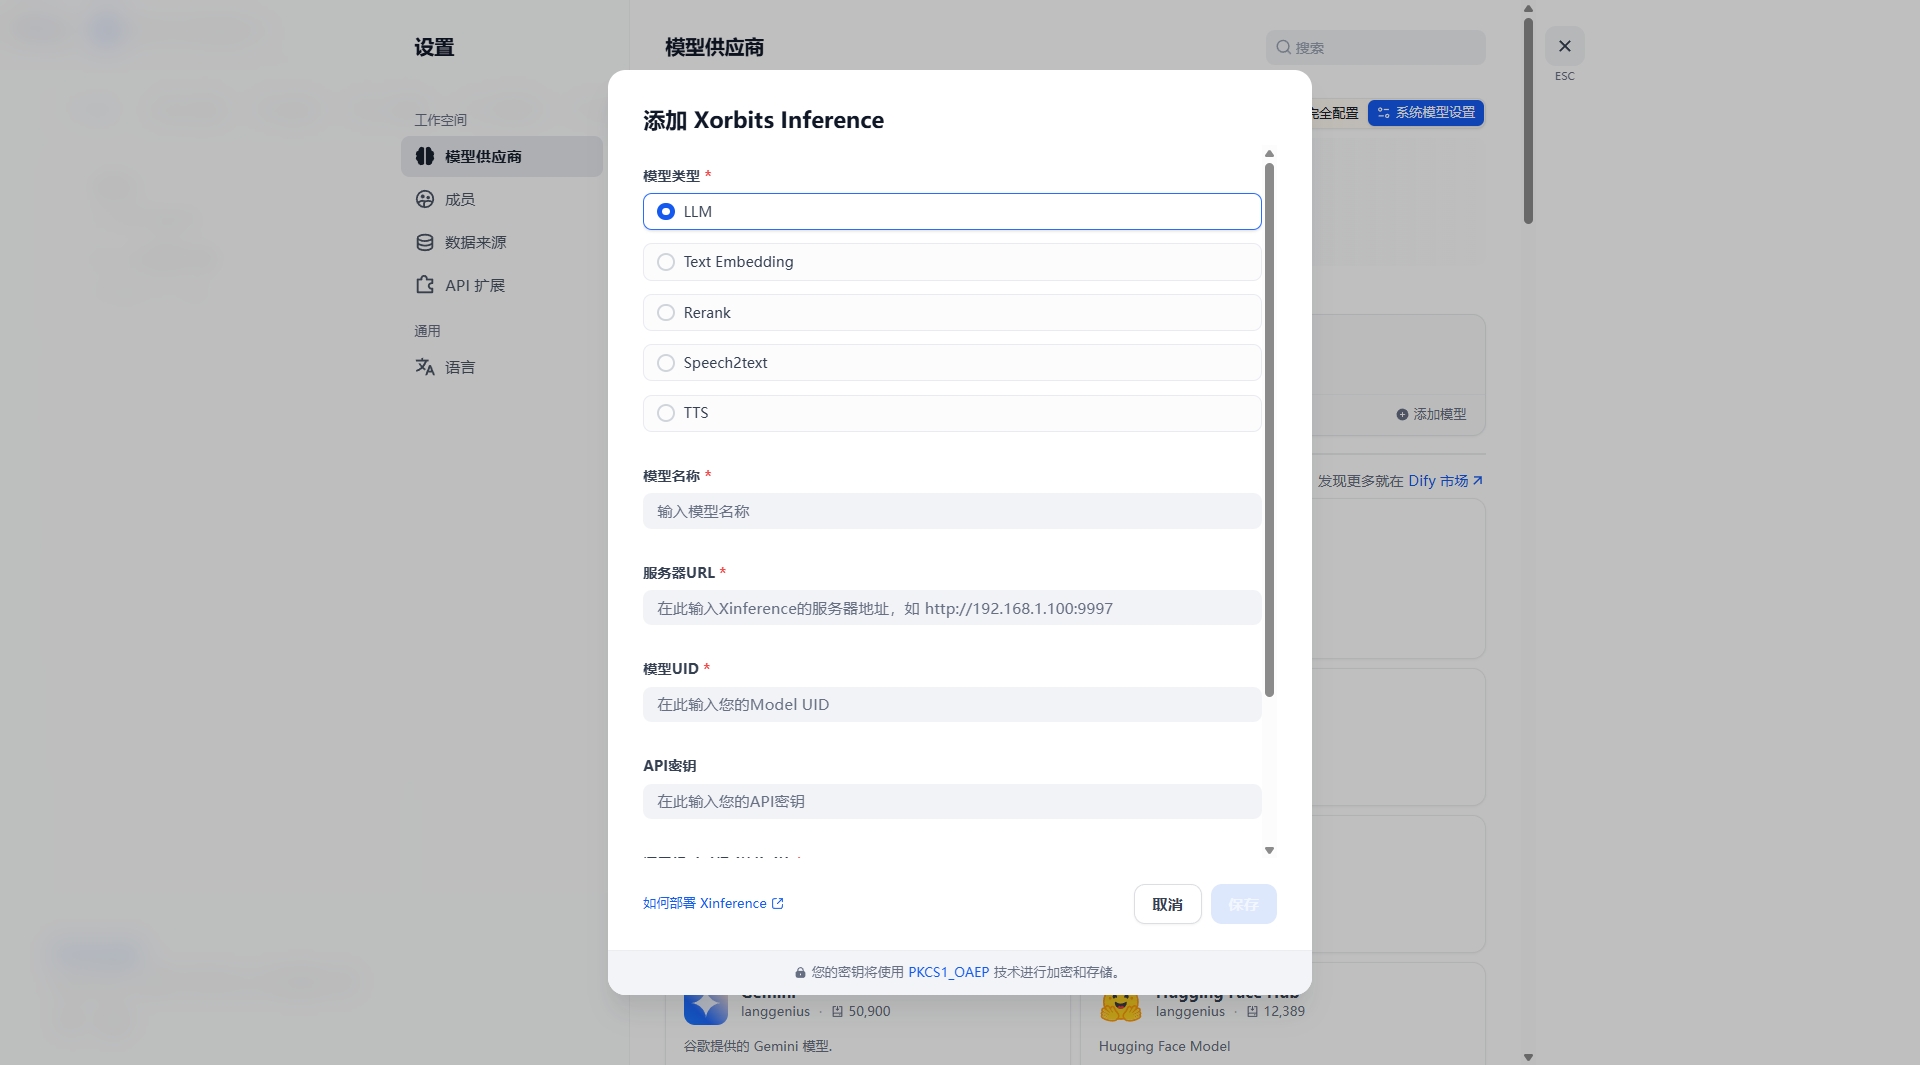Select the Text Embedding radio option

pos(666,262)
